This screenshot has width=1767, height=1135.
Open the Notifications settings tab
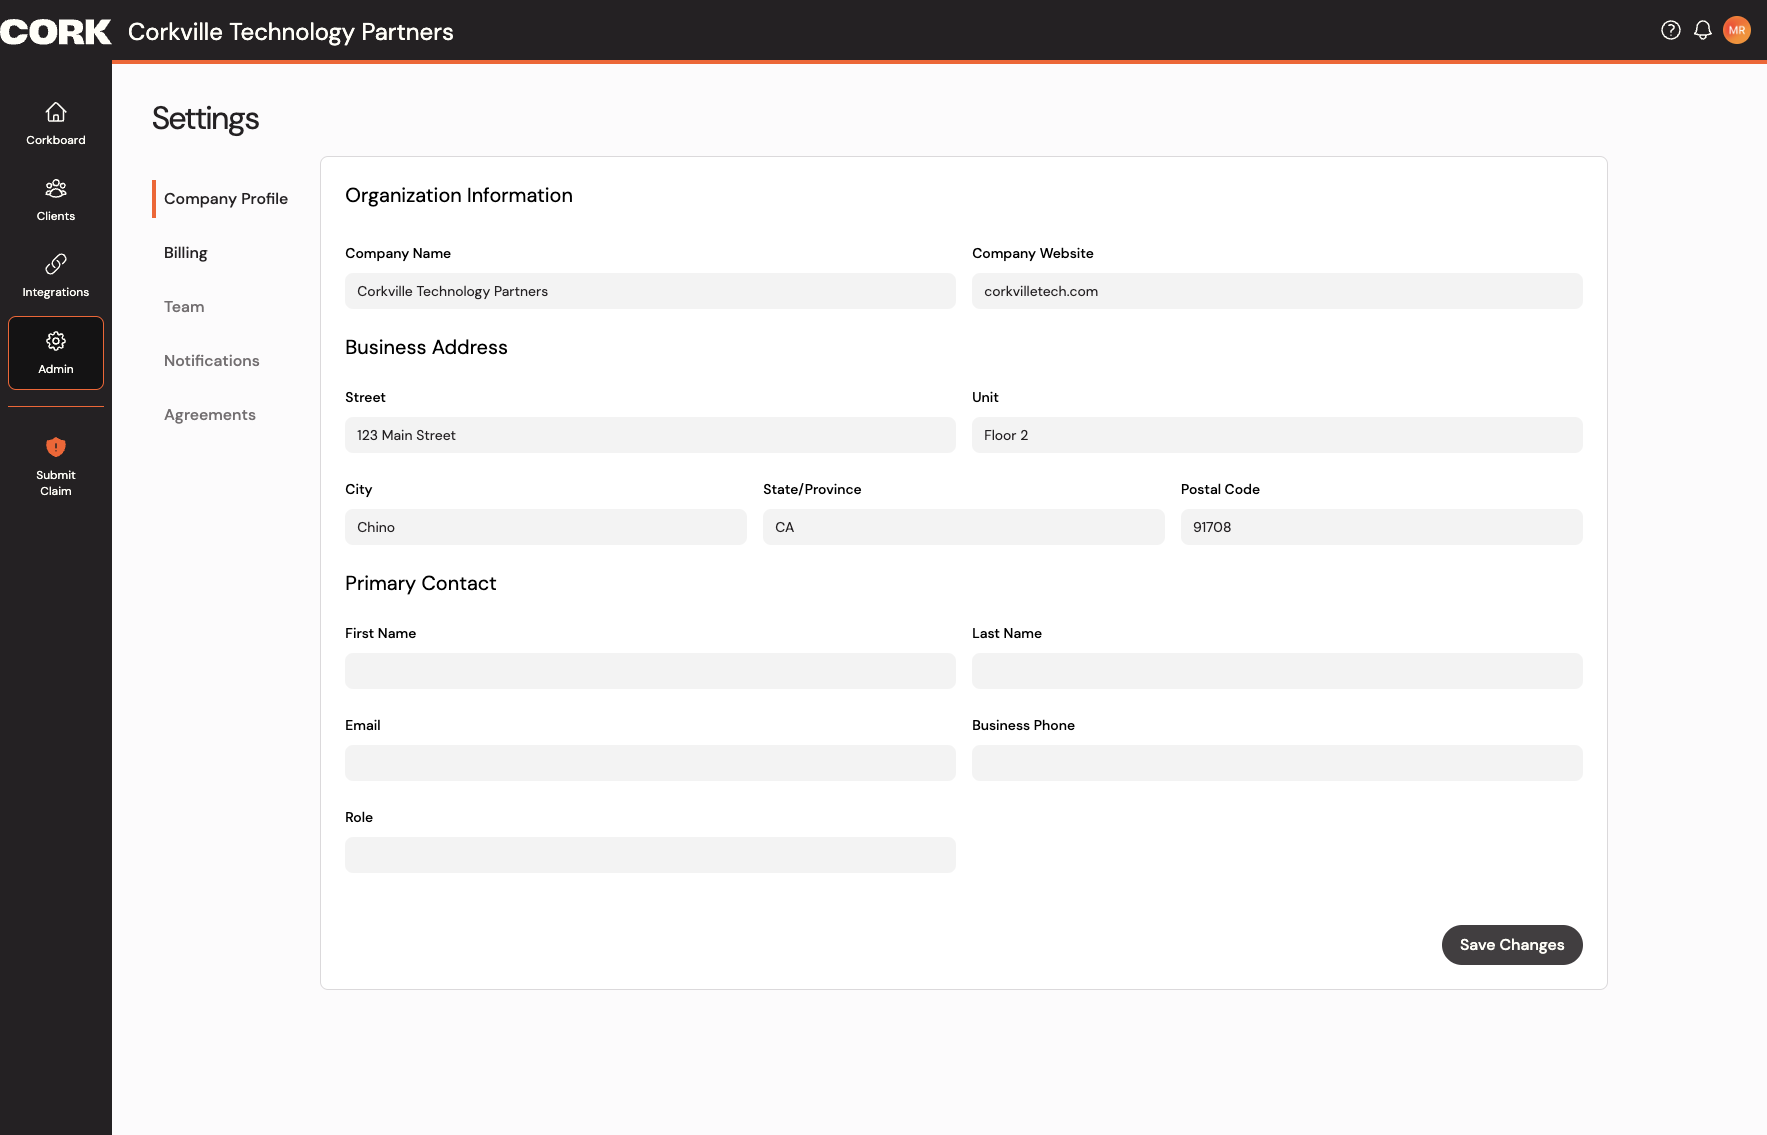coord(212,361)
